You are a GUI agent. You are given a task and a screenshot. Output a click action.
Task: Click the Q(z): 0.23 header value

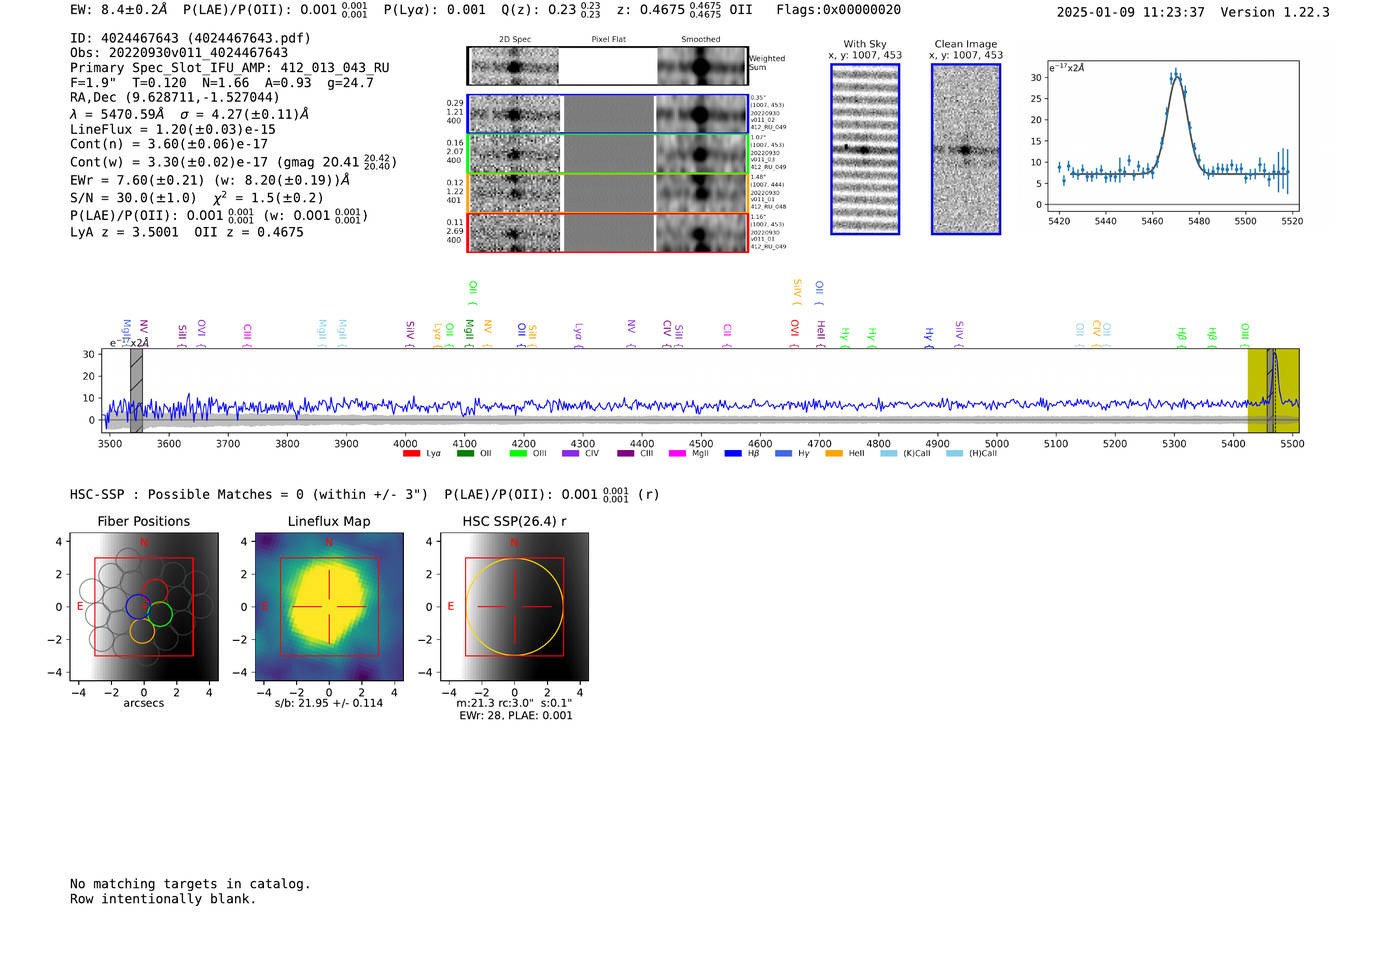click(x=550, y=10)
